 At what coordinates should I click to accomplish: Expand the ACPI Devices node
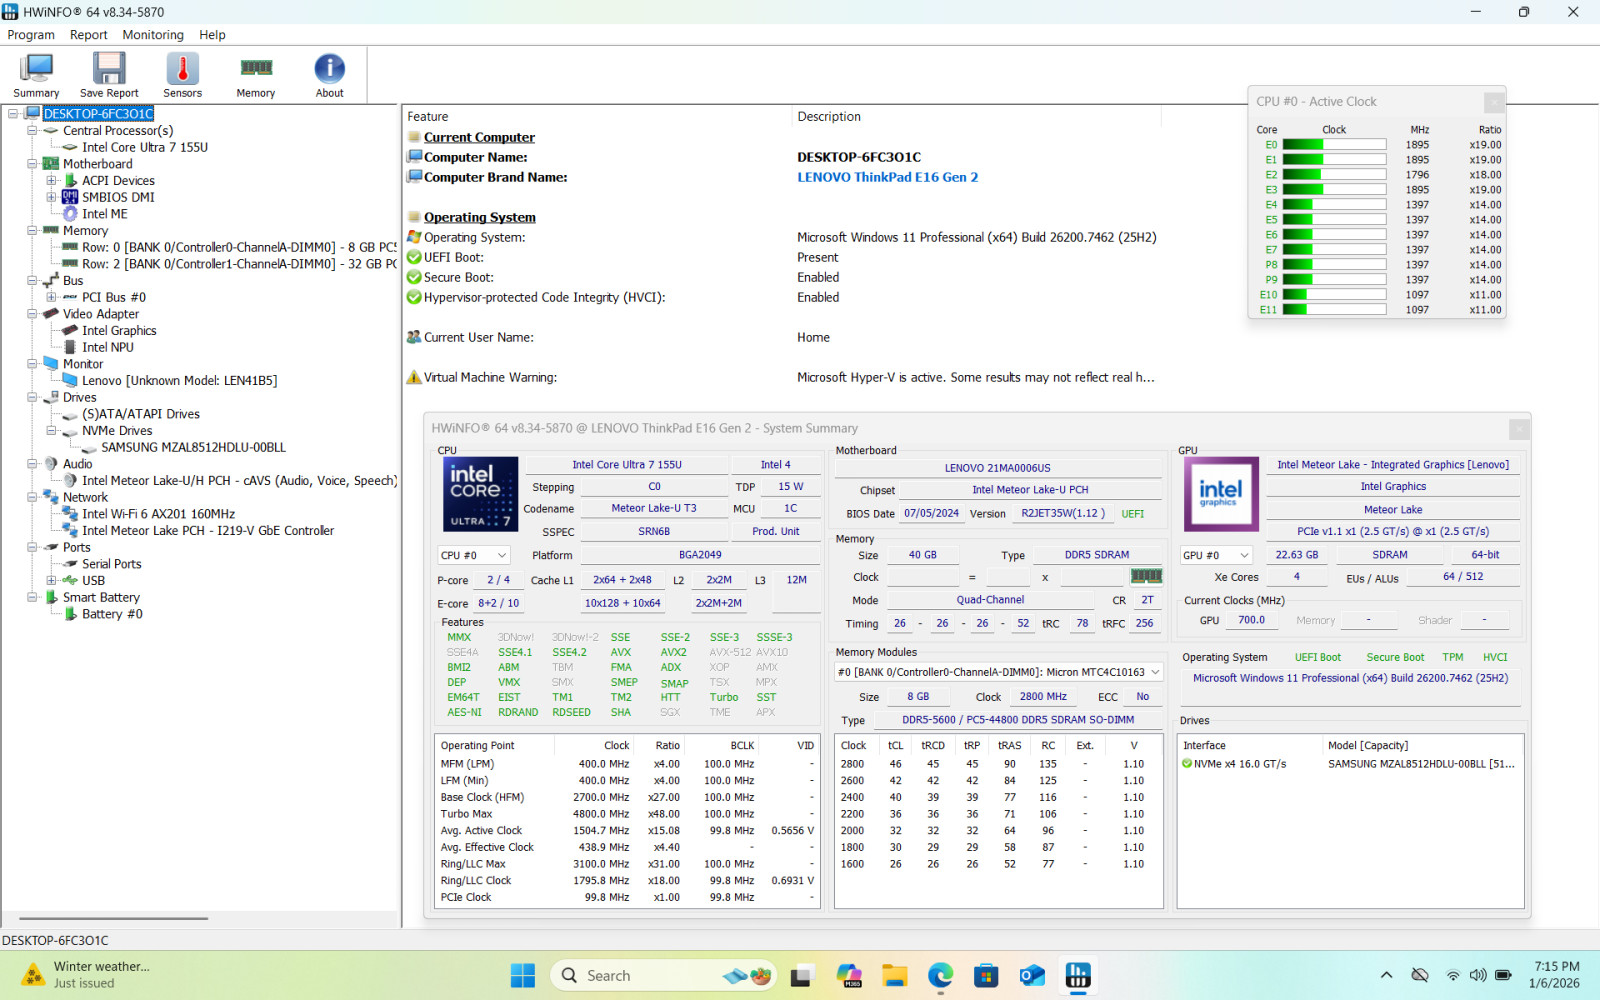pyautogui.click(x=51, y=180)
